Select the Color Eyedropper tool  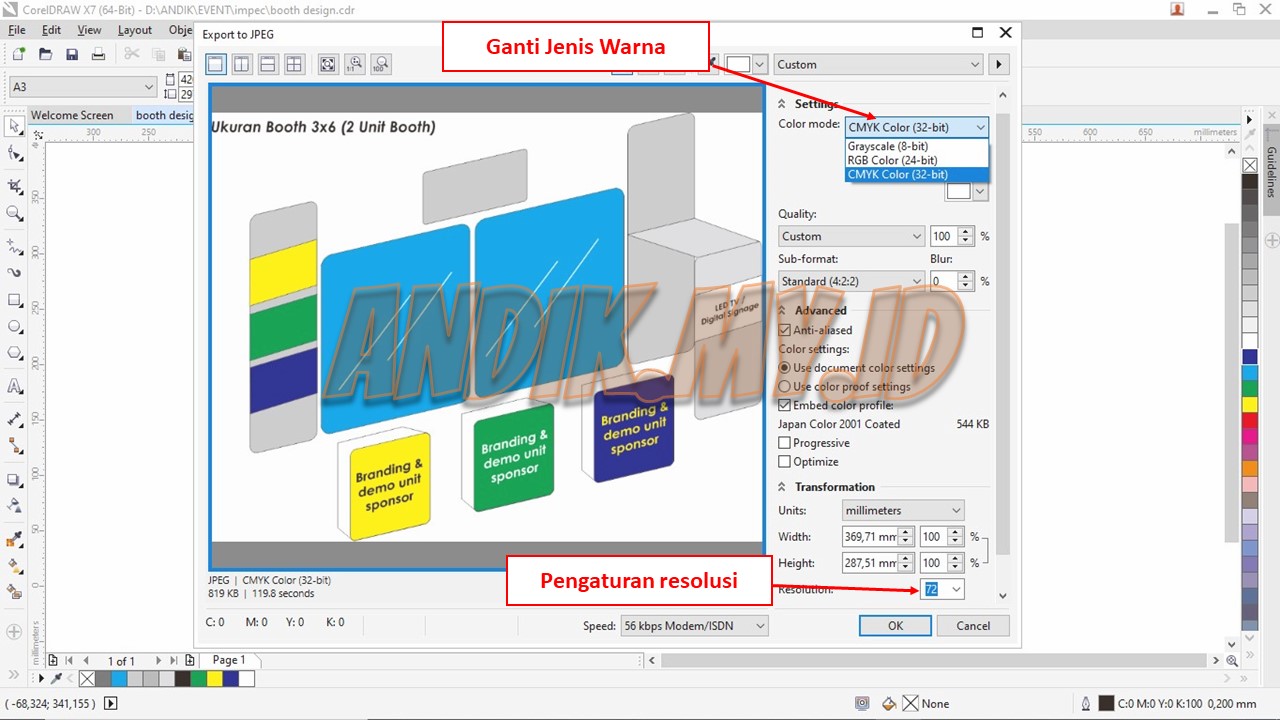(x=14, y=539)
